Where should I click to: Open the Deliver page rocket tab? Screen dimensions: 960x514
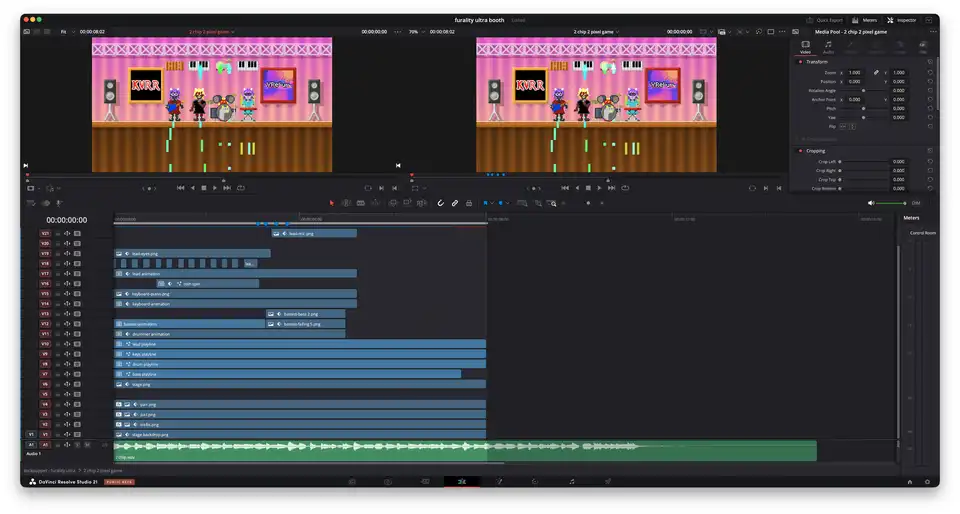click(608, 482)
